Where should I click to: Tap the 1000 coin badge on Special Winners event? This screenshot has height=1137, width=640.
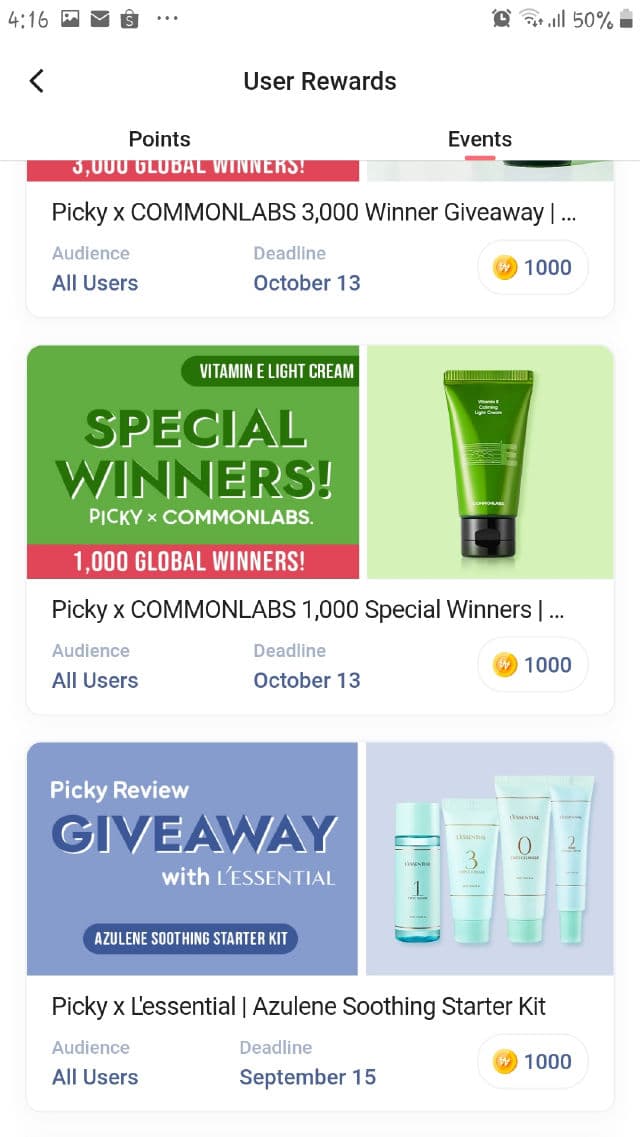[533, 665]
